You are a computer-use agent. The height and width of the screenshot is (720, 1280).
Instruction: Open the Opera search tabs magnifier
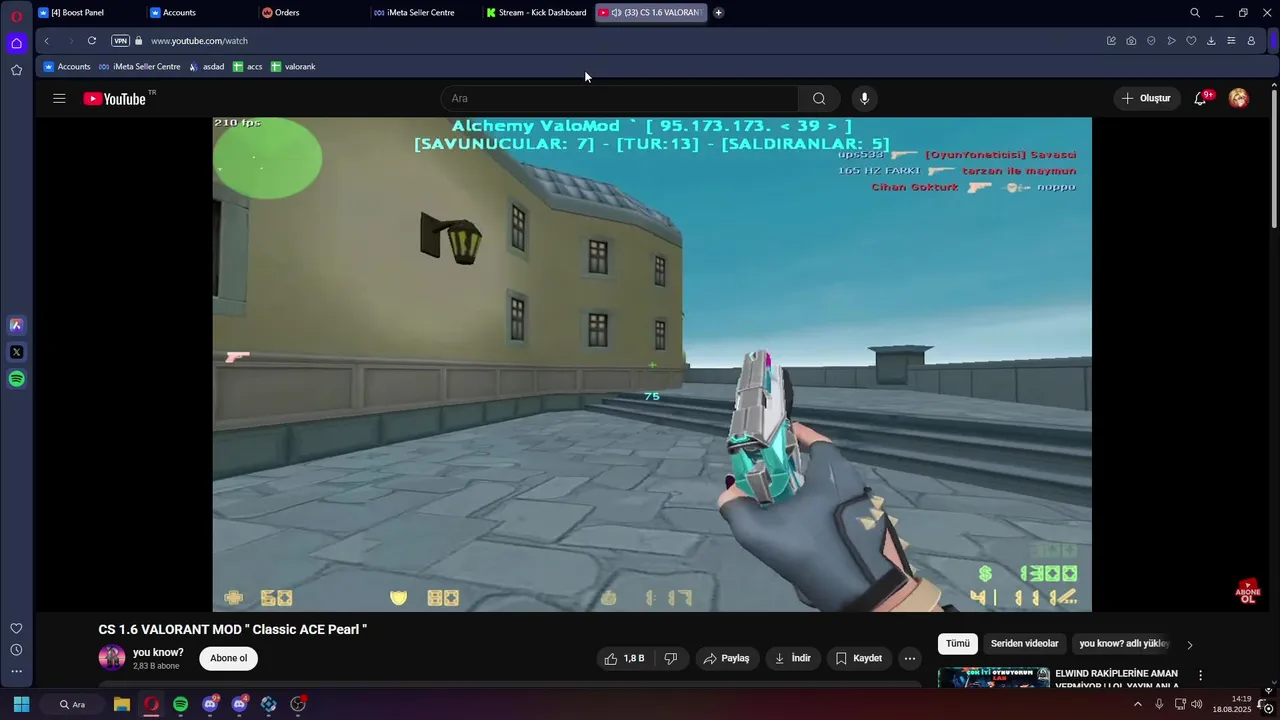(x=1194, y=13)
